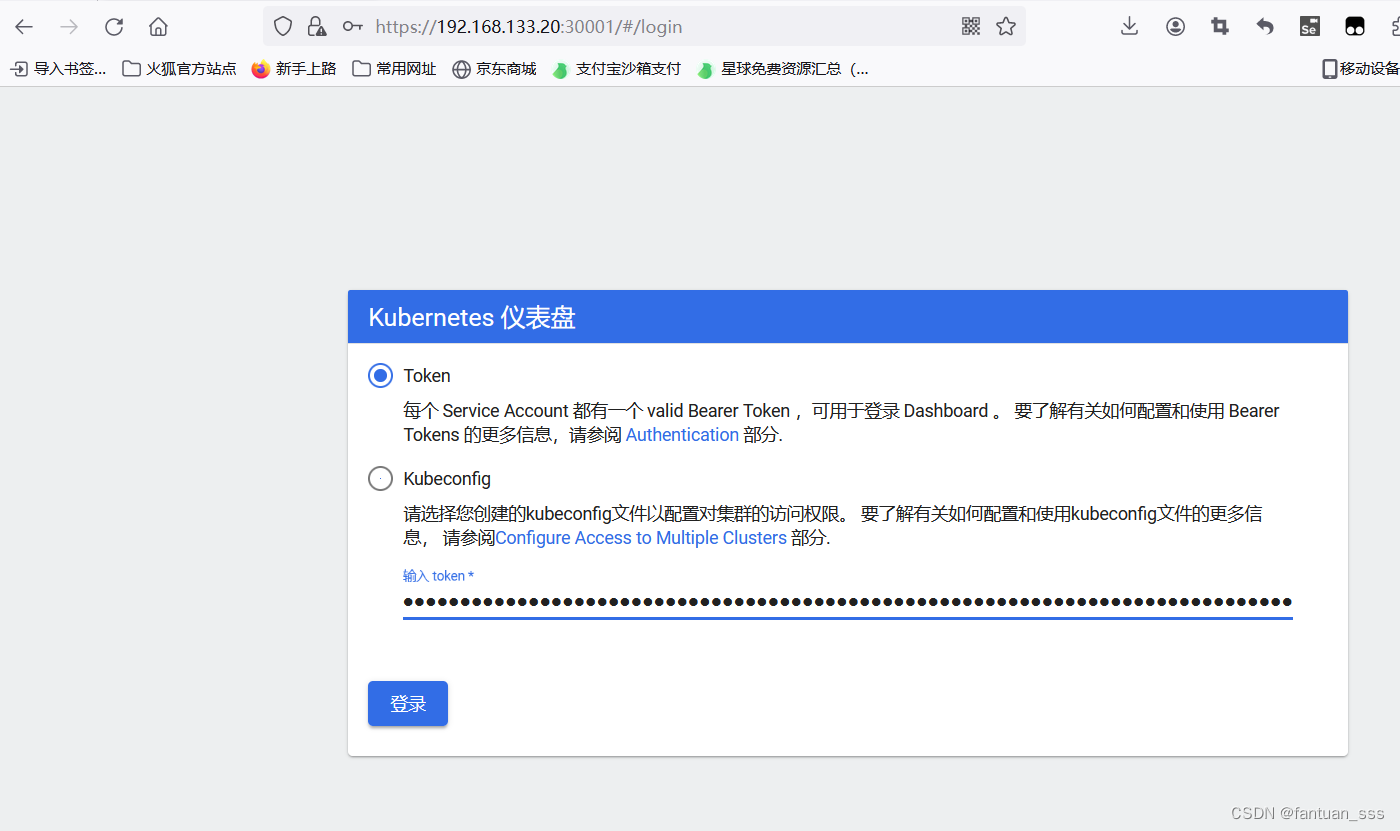Image resolution: width=1400 pixels, height=831 pixels.
Task: Open the black mask extension icon
Action: click(x=1354, y=27)
